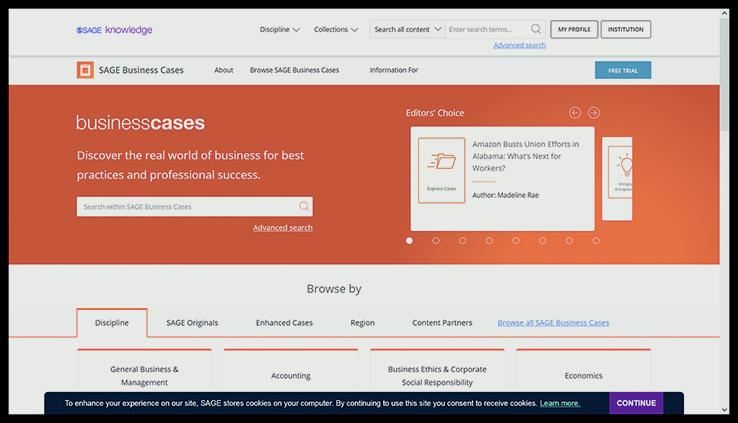Viewport: 738px width, 423px height.
Task: Click the page scrollbar down arrow
Action: click(724, 410)
